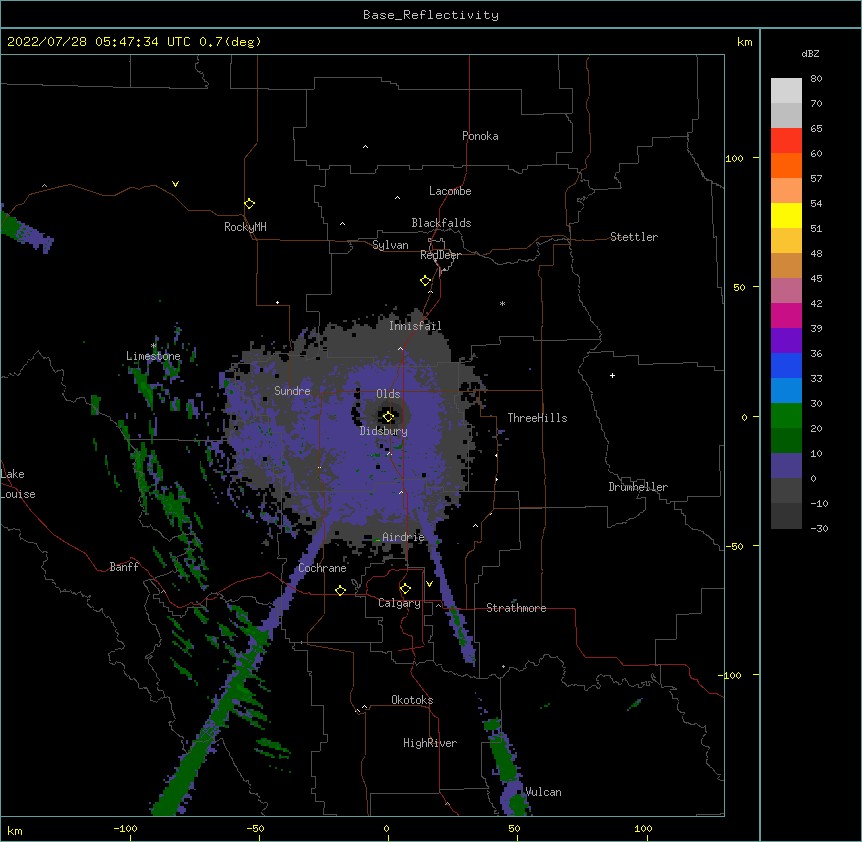
Task: Click the -30 value in the dBZ legend
Action: point(819,528)
